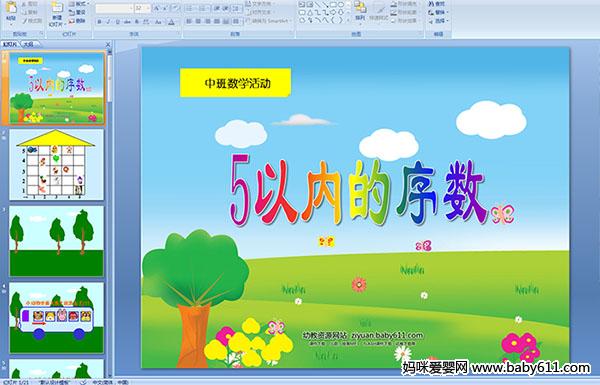
Task: Open the font name dropdown arrow
Action: pos(131,8)
